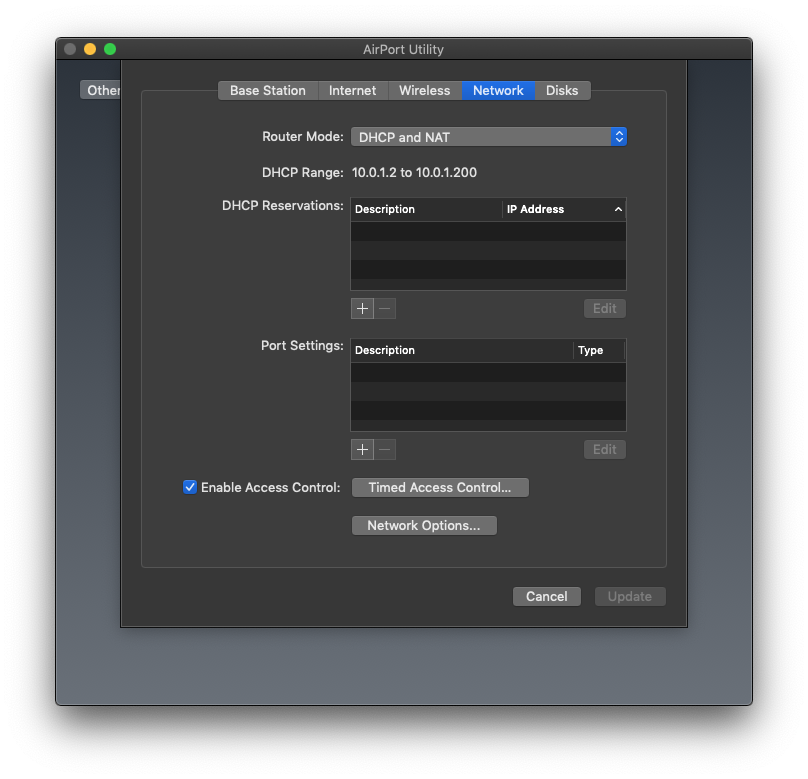Click Edit under DHCP Reservations

(x=604, y=309)
